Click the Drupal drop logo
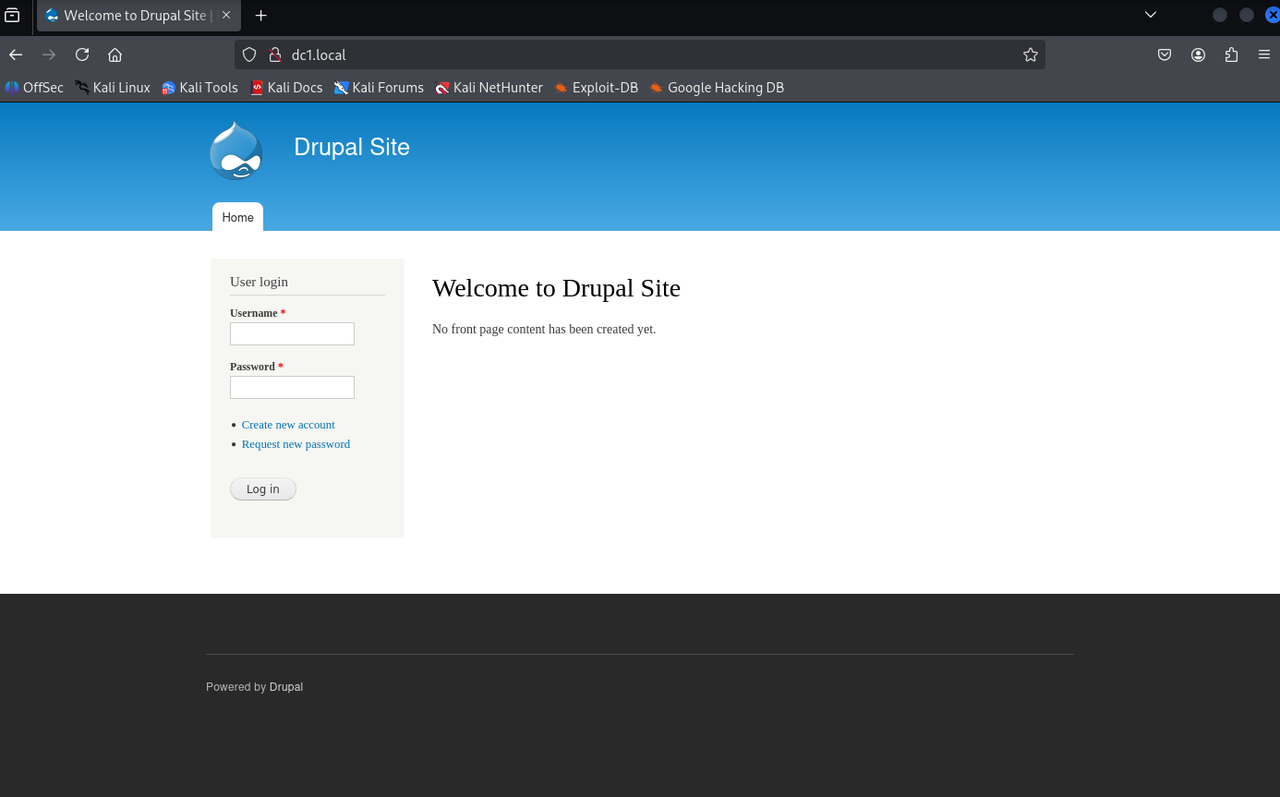Screen dimensions: 1280x797 (236, 151)
